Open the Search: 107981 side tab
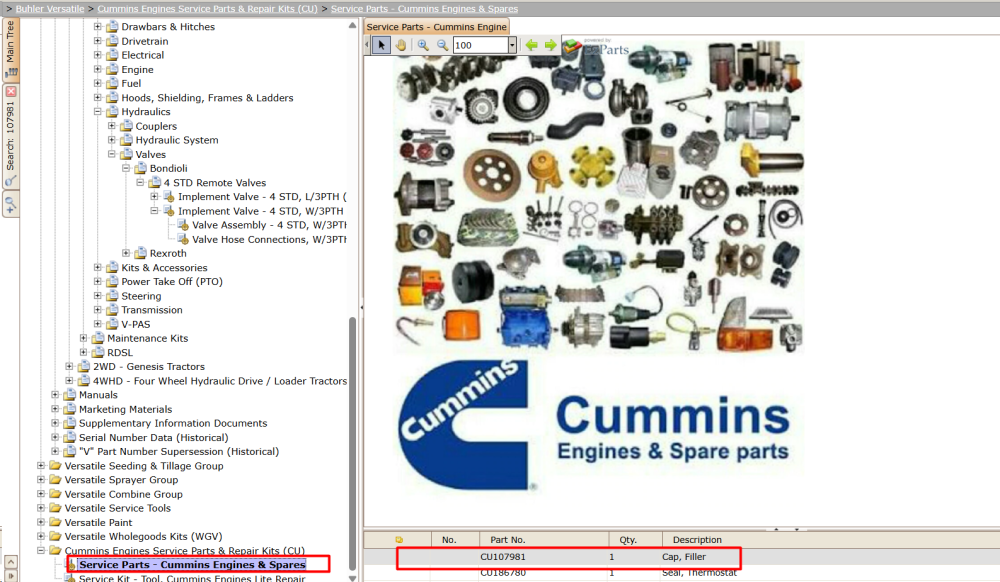 [11, 136]
